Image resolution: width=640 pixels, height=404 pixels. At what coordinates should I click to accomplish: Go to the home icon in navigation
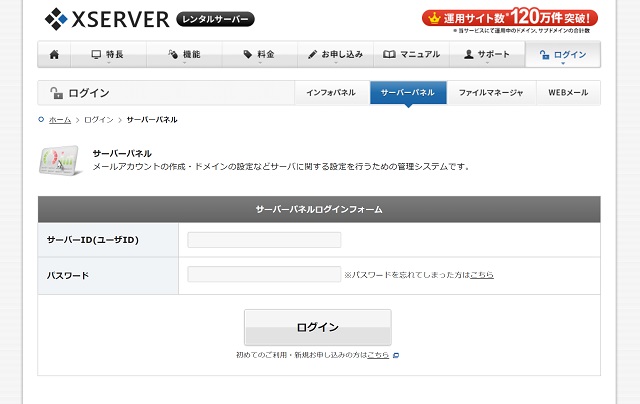tap(54, 54)
